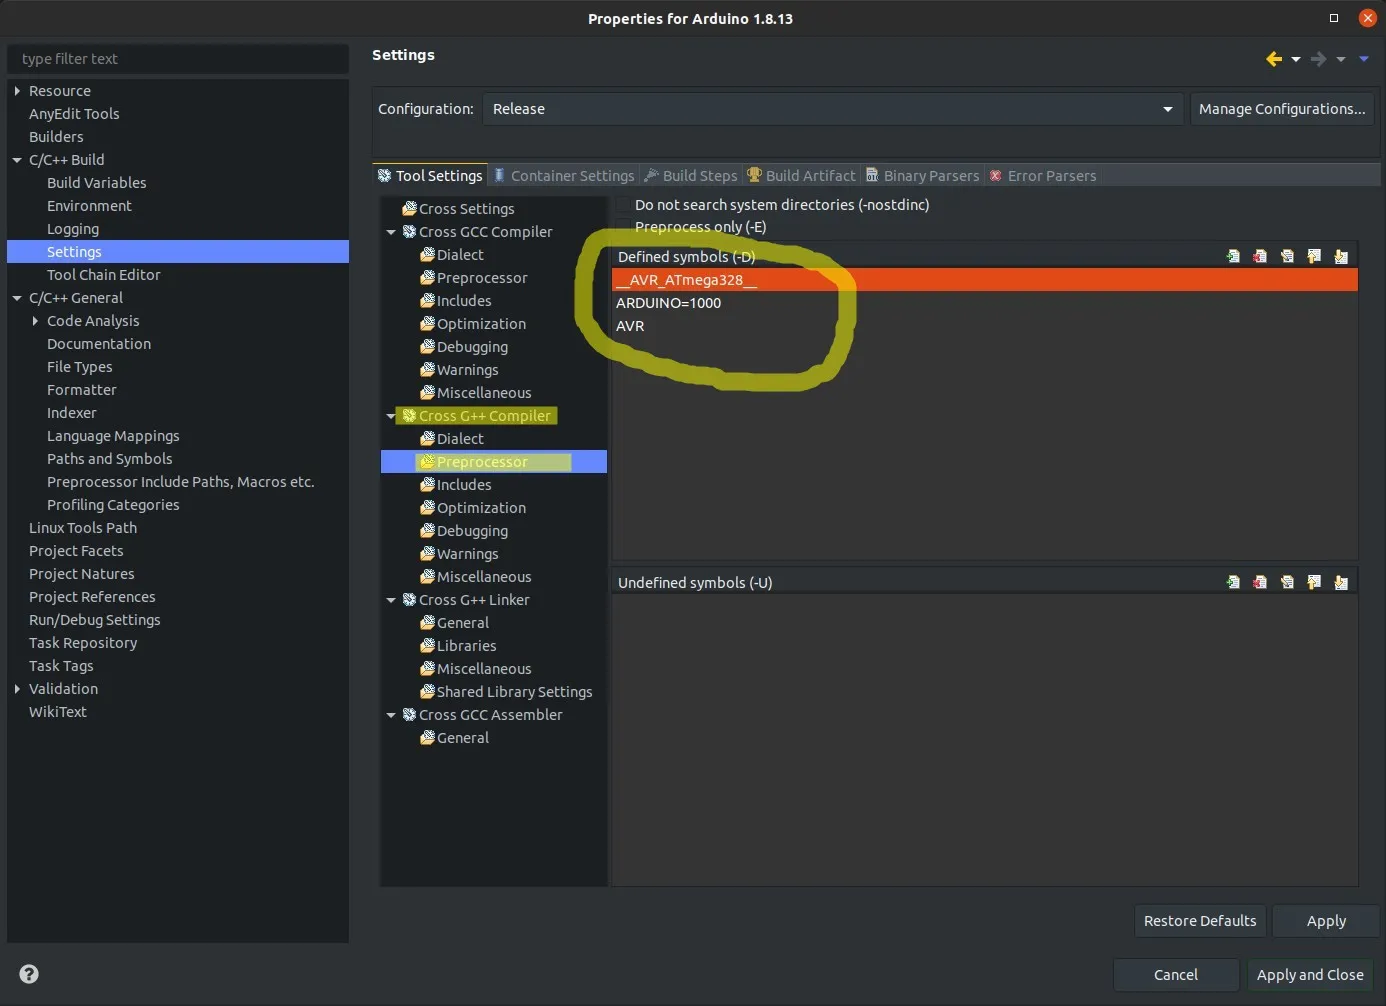The image size is (1386, 1006).
Task: Delete an undefined symbol (-U) entry
Action: pos(1260,582)
